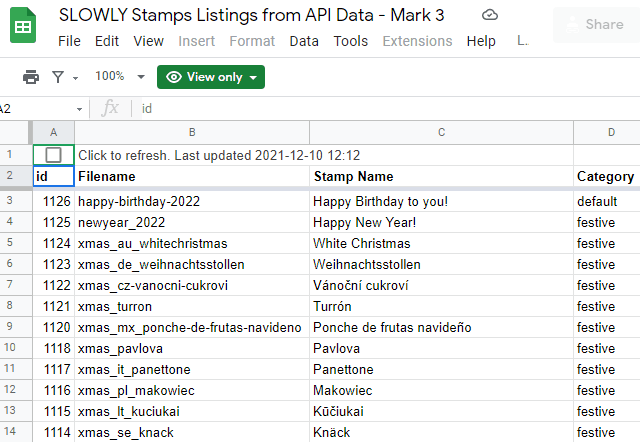This screenshot has width=640, height=442.
Task: Select the 'Turrón' stamp name cell
Action: (x=441, y=307)
